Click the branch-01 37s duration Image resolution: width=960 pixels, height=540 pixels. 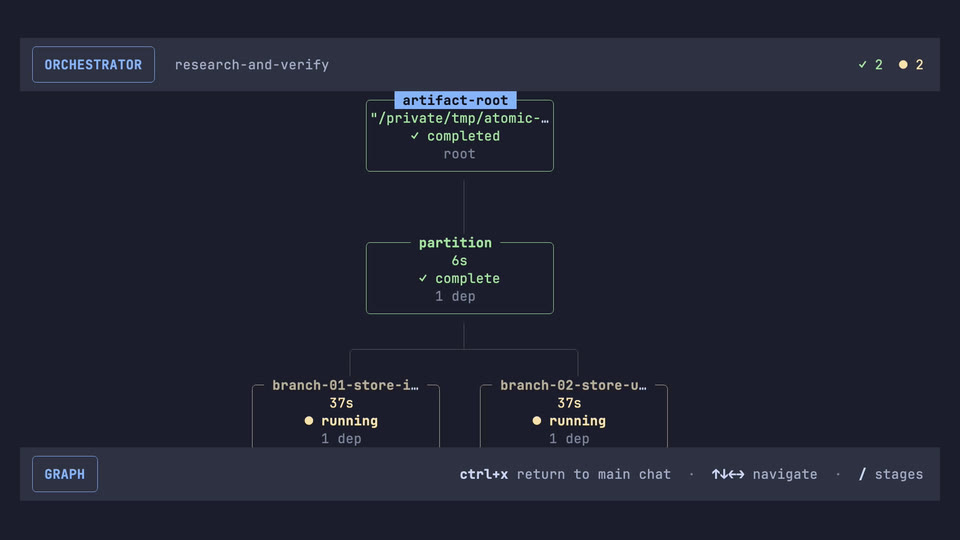tap(342, 403)
